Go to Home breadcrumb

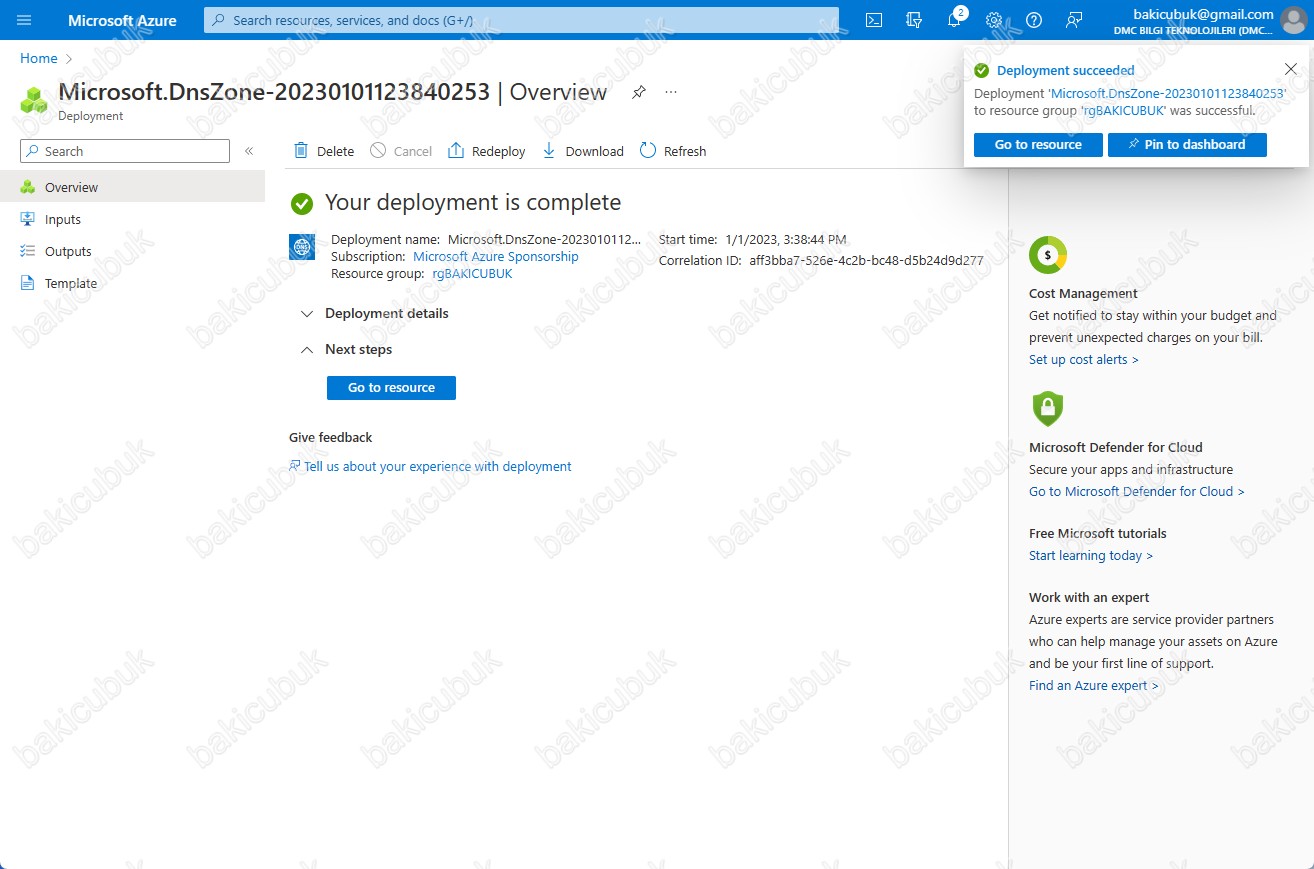coord(39,59)
